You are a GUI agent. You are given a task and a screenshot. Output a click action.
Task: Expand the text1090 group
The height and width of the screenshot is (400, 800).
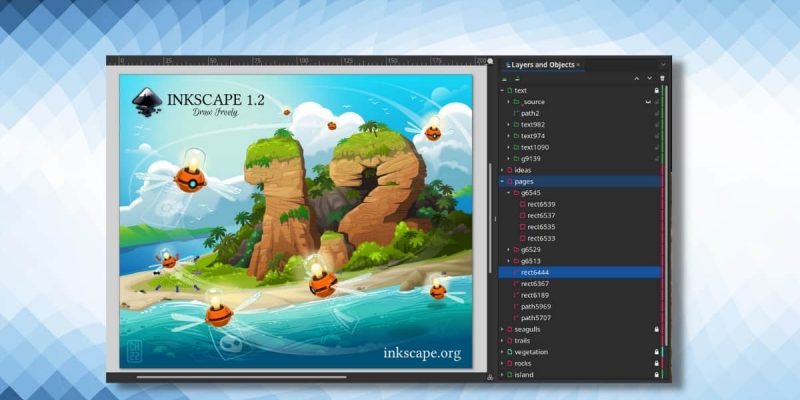[x=508, y=147]
